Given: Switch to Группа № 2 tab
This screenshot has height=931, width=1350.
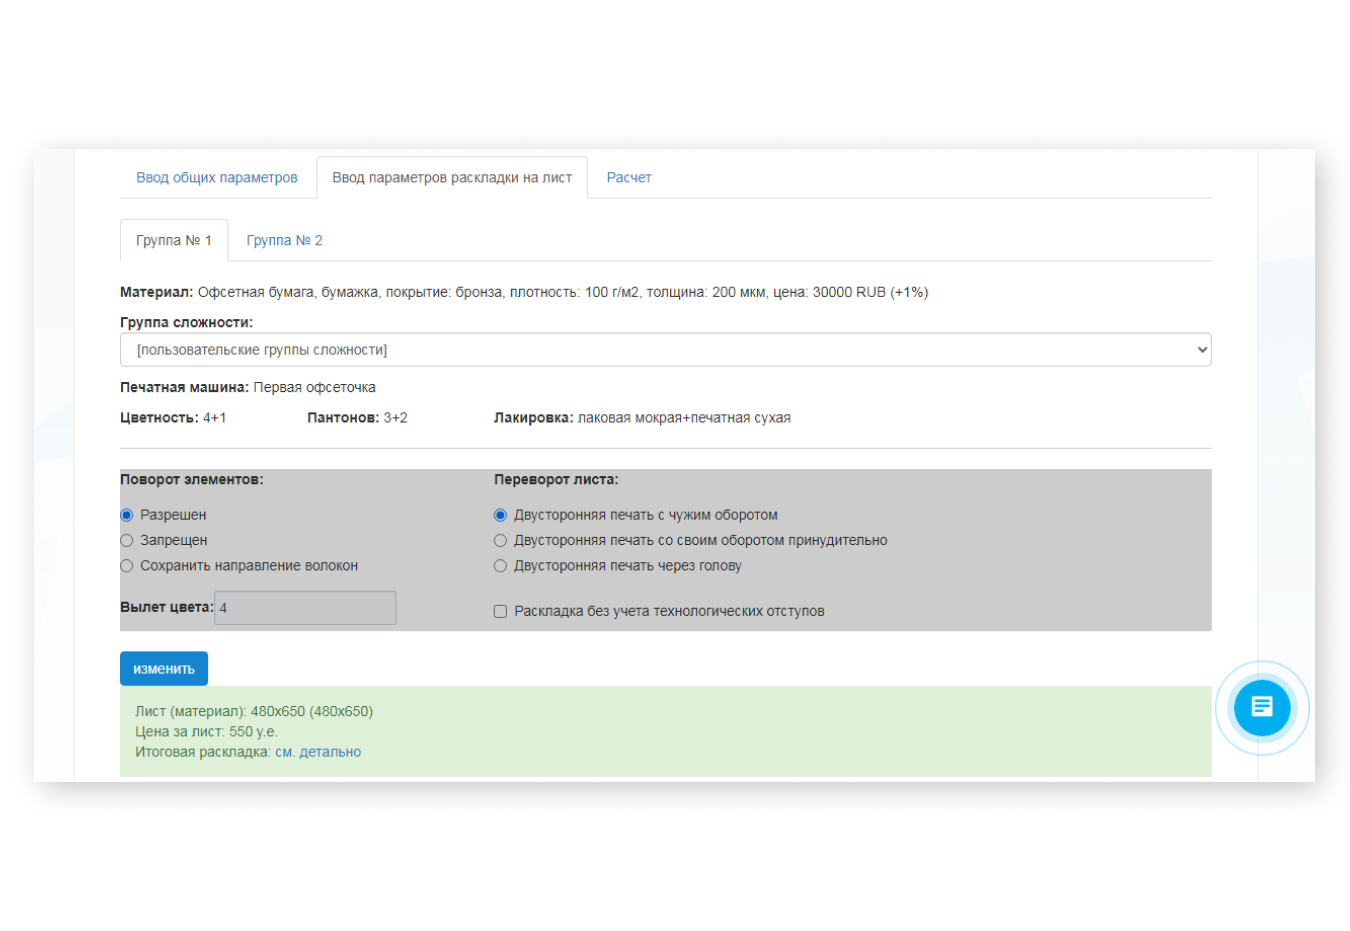Looking at the screenshot, I should [x=285, y=240].
